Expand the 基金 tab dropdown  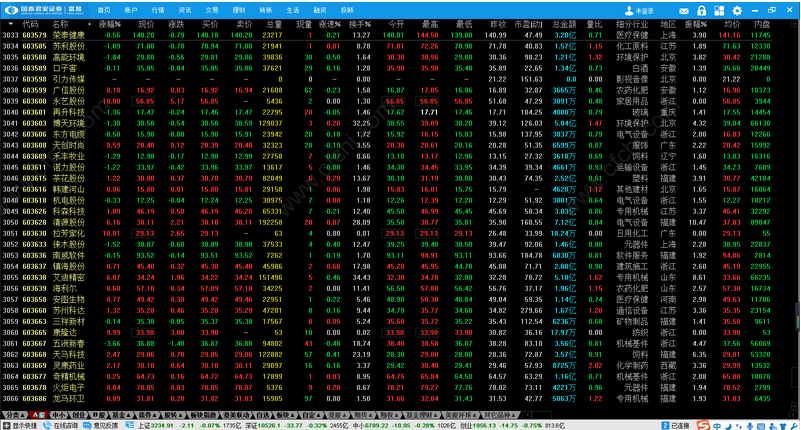coord(129,415)
